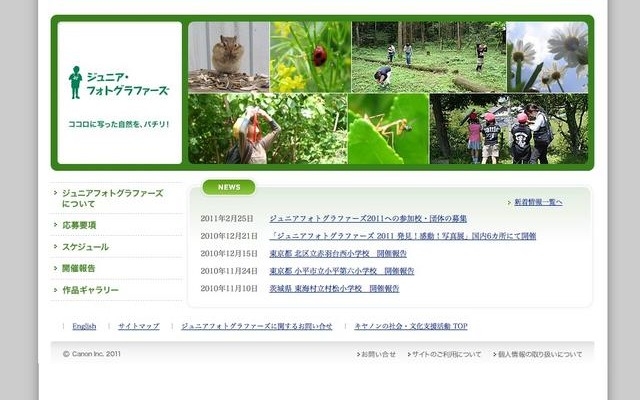Click the 2011年2月25日 date text

[227, 218]
